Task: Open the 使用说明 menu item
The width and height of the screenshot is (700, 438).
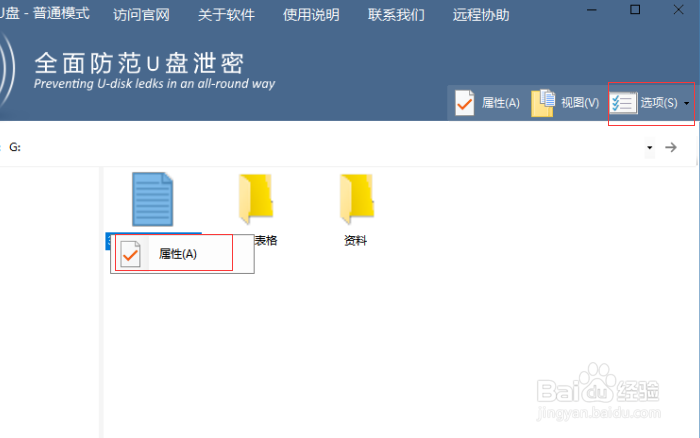Action: tap(311, 15)
